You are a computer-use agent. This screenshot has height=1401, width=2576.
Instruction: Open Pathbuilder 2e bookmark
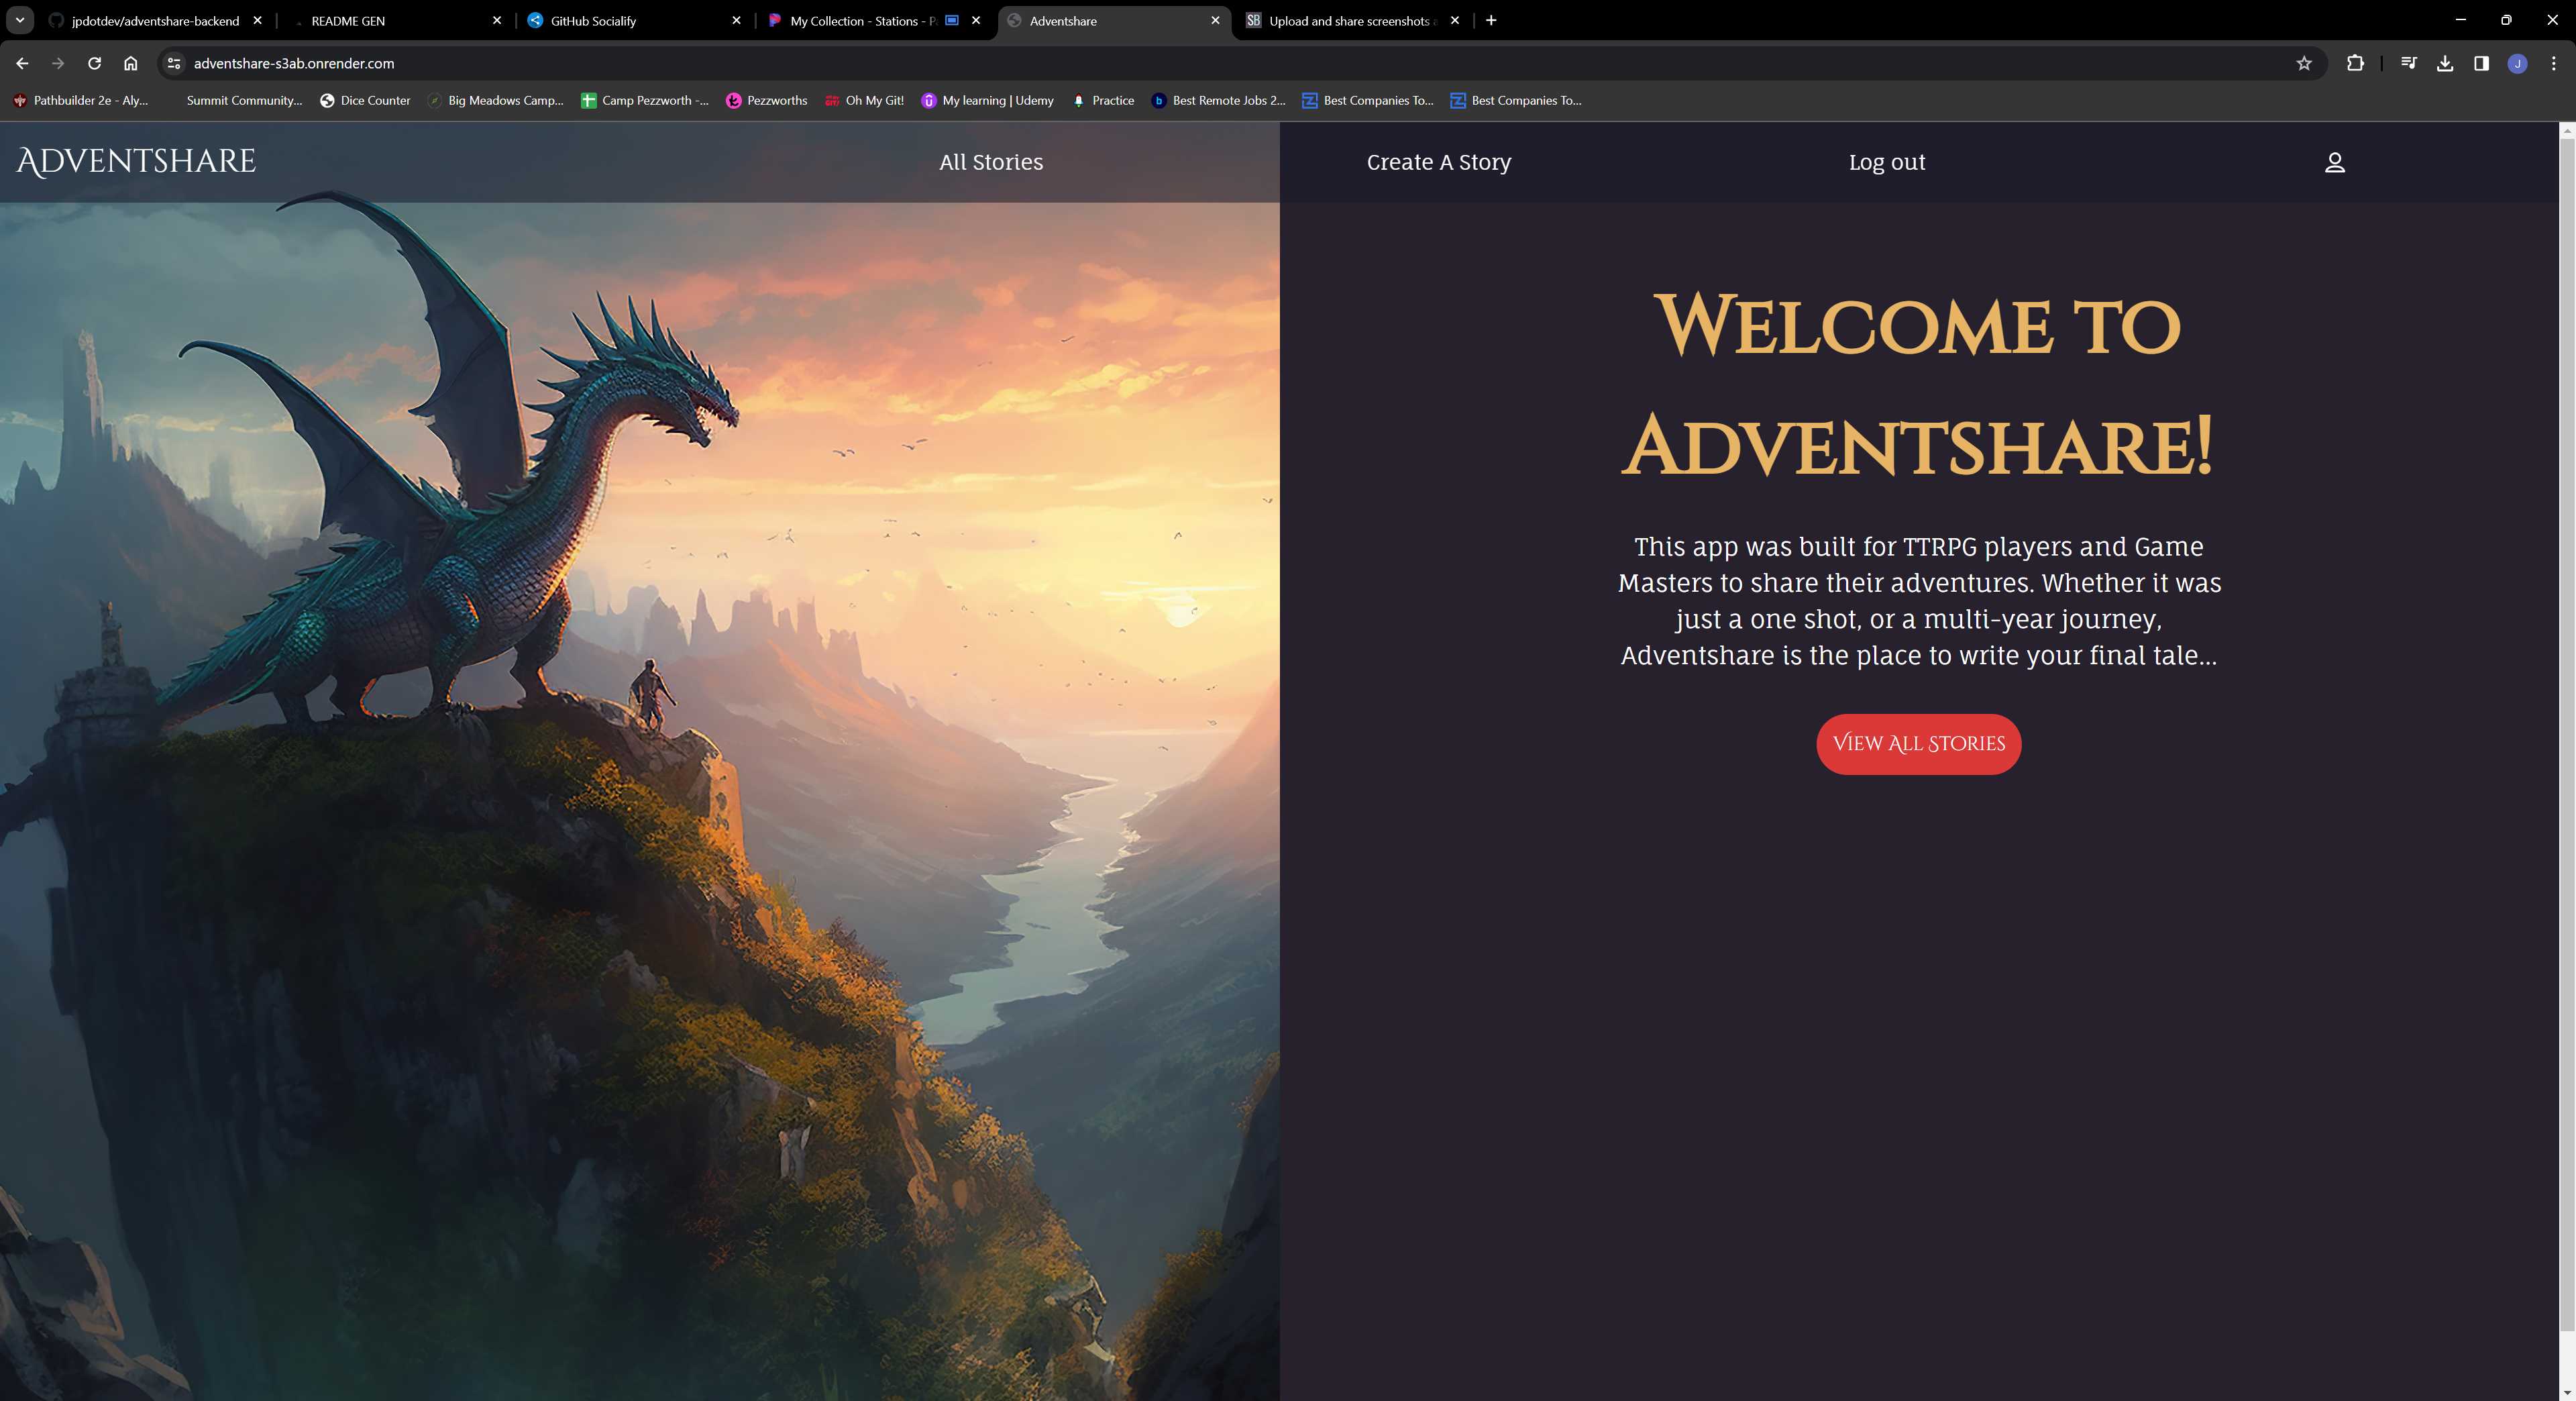[x=80, y=100]
